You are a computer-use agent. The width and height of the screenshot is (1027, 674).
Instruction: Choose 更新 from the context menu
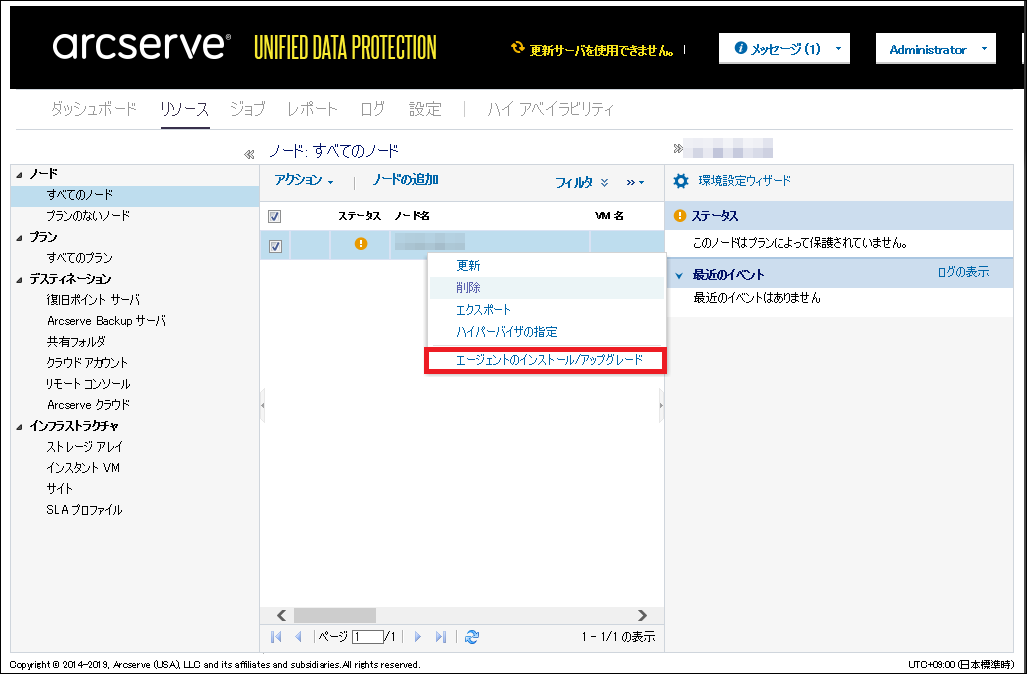pos(546,265)
